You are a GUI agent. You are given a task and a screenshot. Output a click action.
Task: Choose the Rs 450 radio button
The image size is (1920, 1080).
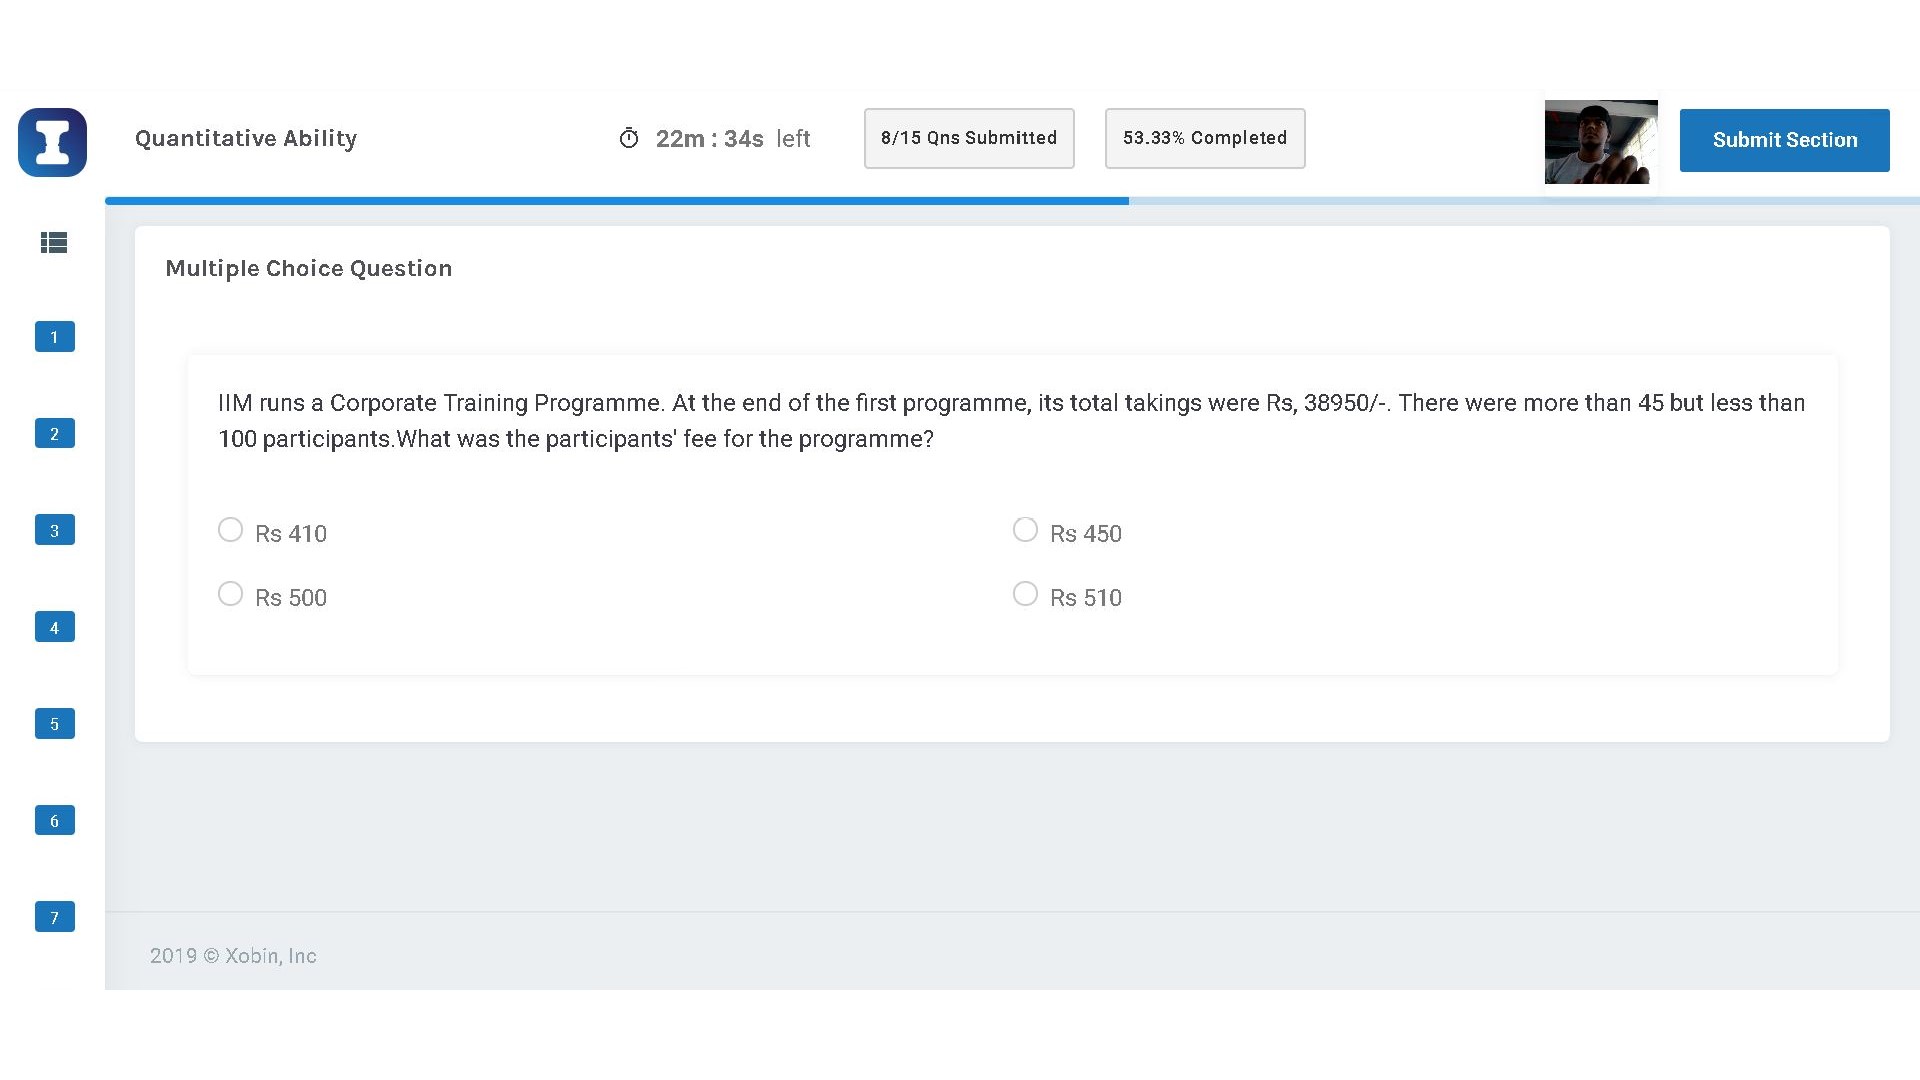(1025, 530)
